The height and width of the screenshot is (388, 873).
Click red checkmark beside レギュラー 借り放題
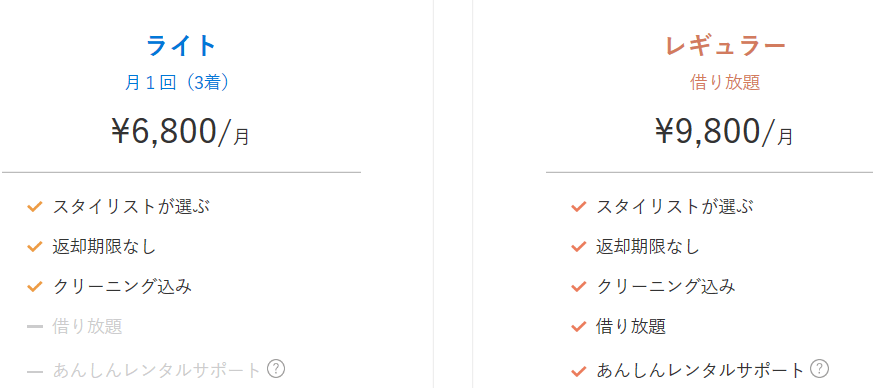tap(578, 327)
